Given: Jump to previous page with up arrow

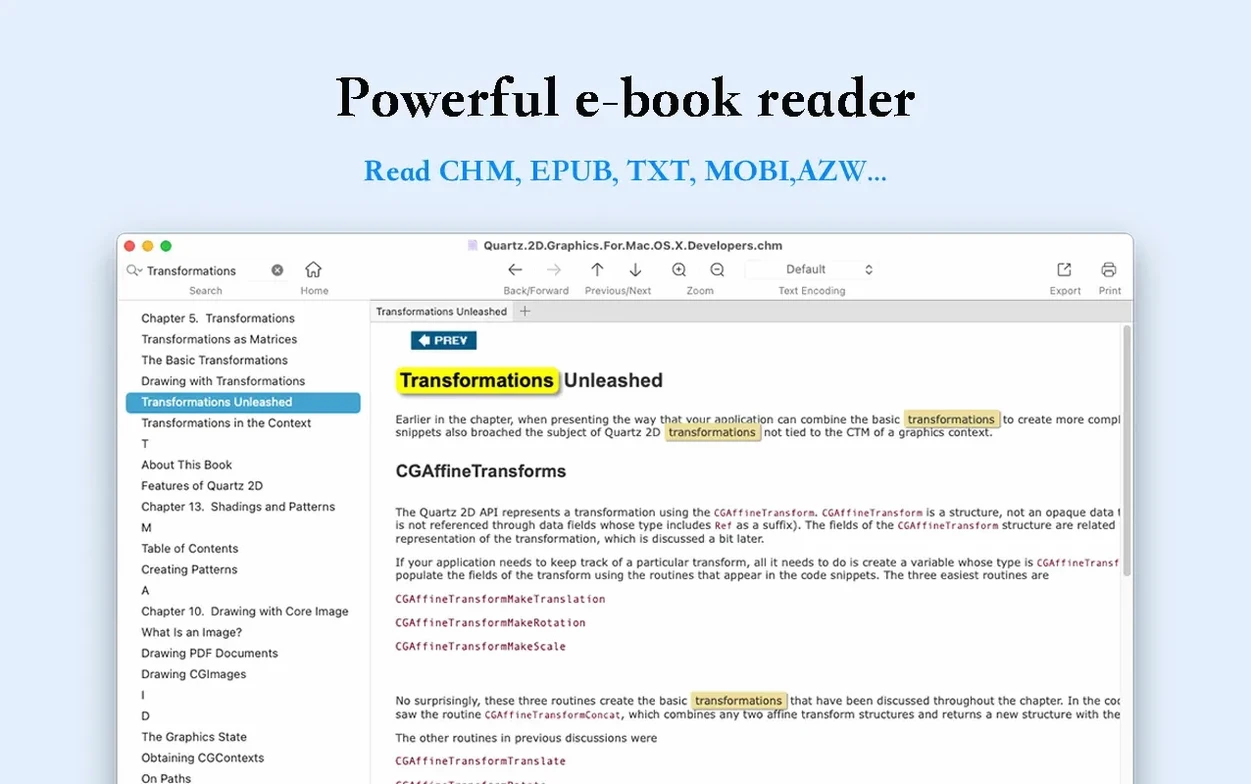Looking at the screenshot, I should tap(597, 270).
